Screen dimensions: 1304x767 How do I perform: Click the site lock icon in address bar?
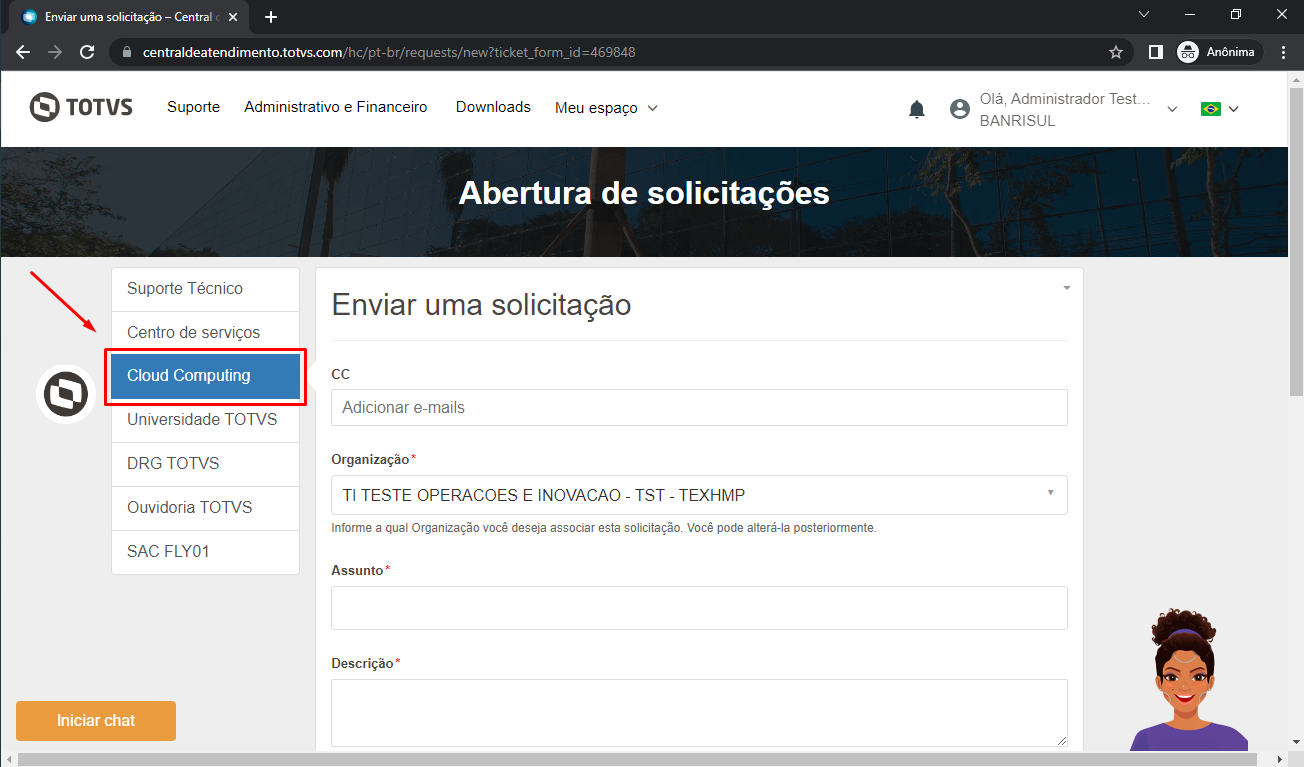[126, 52]
